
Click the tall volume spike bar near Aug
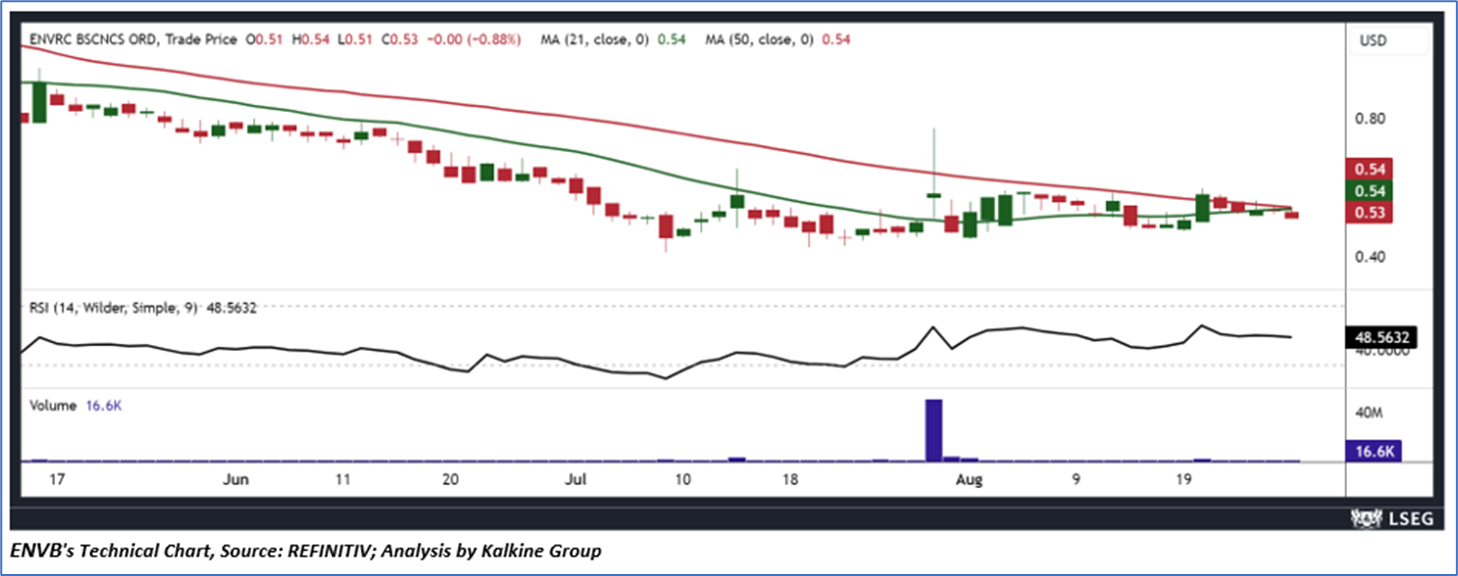[934, 430]
